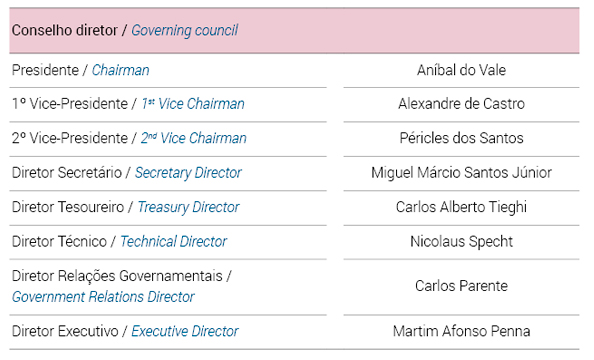
Task: Click the Presidente row label
Action: click(45, 70)
